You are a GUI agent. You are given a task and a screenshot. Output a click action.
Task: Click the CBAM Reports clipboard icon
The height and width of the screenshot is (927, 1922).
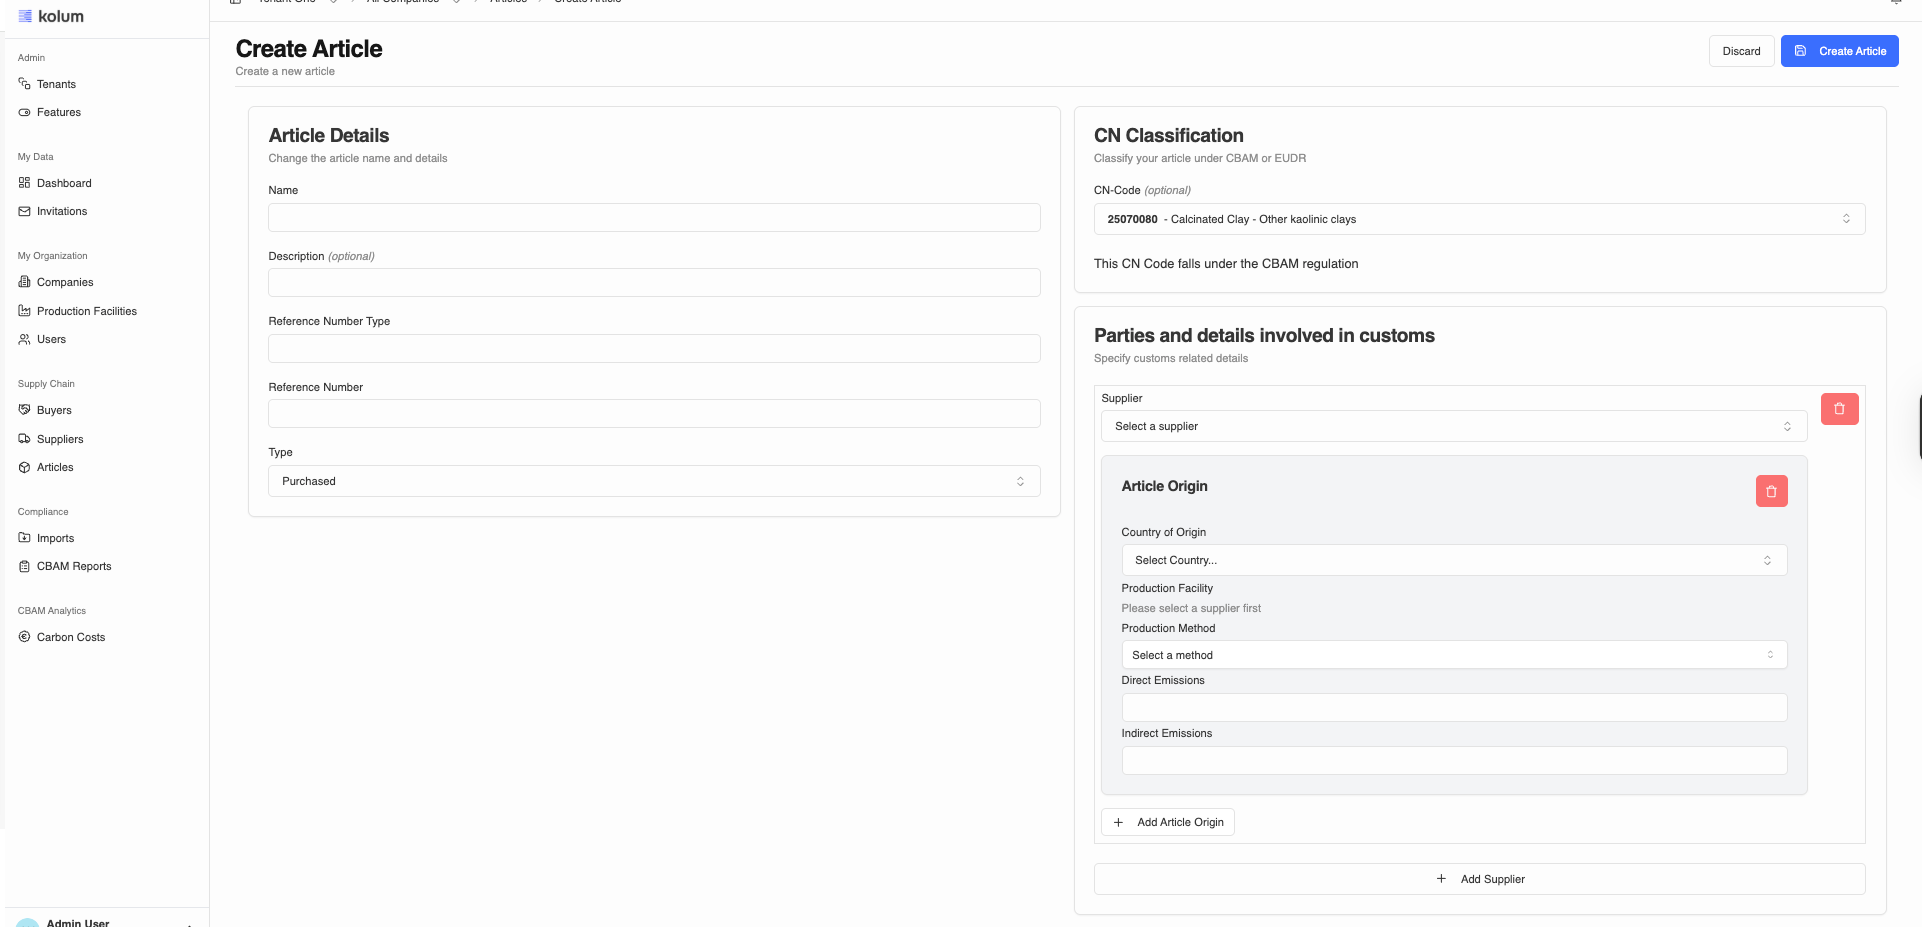[25, 566]
